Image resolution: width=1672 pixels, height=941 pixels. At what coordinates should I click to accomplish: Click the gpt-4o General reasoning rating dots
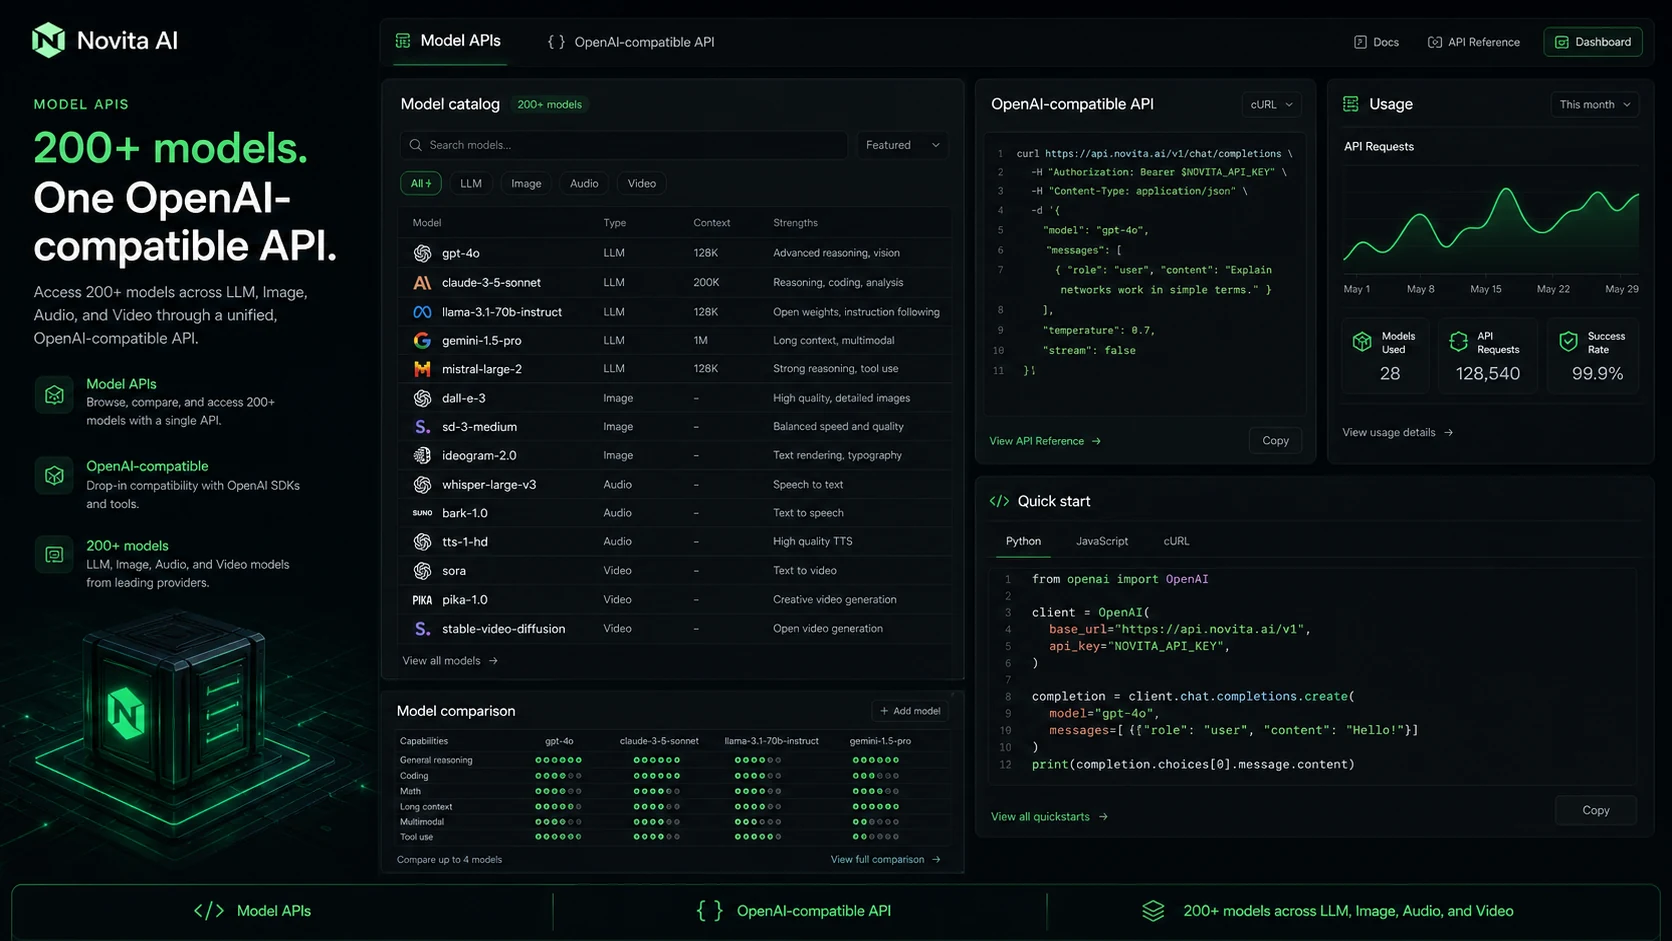558,760
